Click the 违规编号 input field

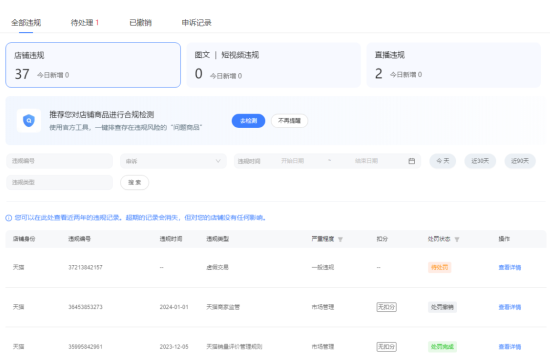point(60,161)
